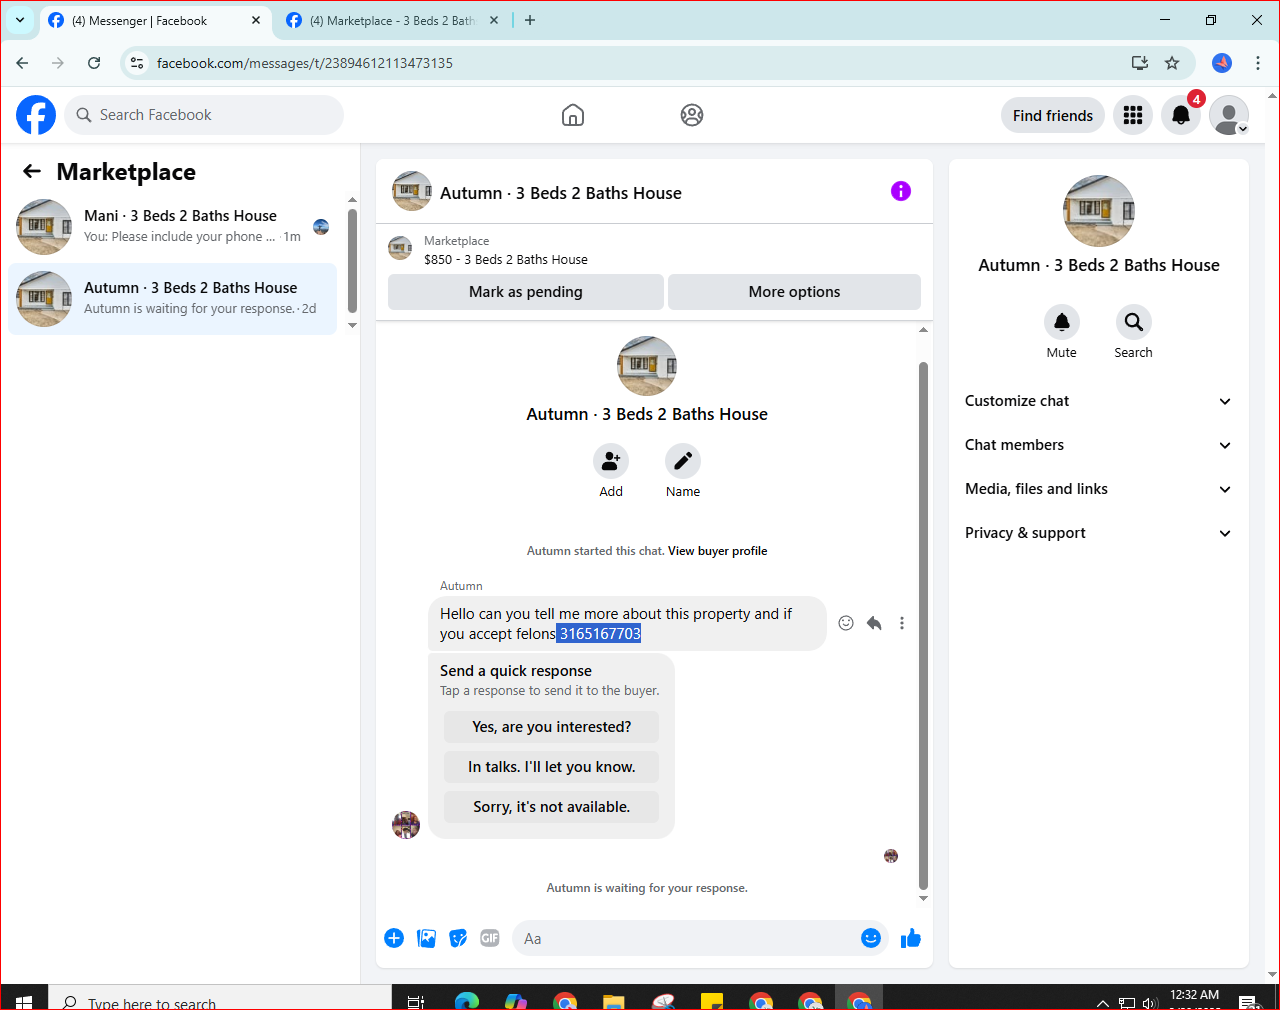Image resolution: width=1280 pixels, height=1010 pixels.
Task: Send "Yes, are you interested?" response
Action: [552, 727]
